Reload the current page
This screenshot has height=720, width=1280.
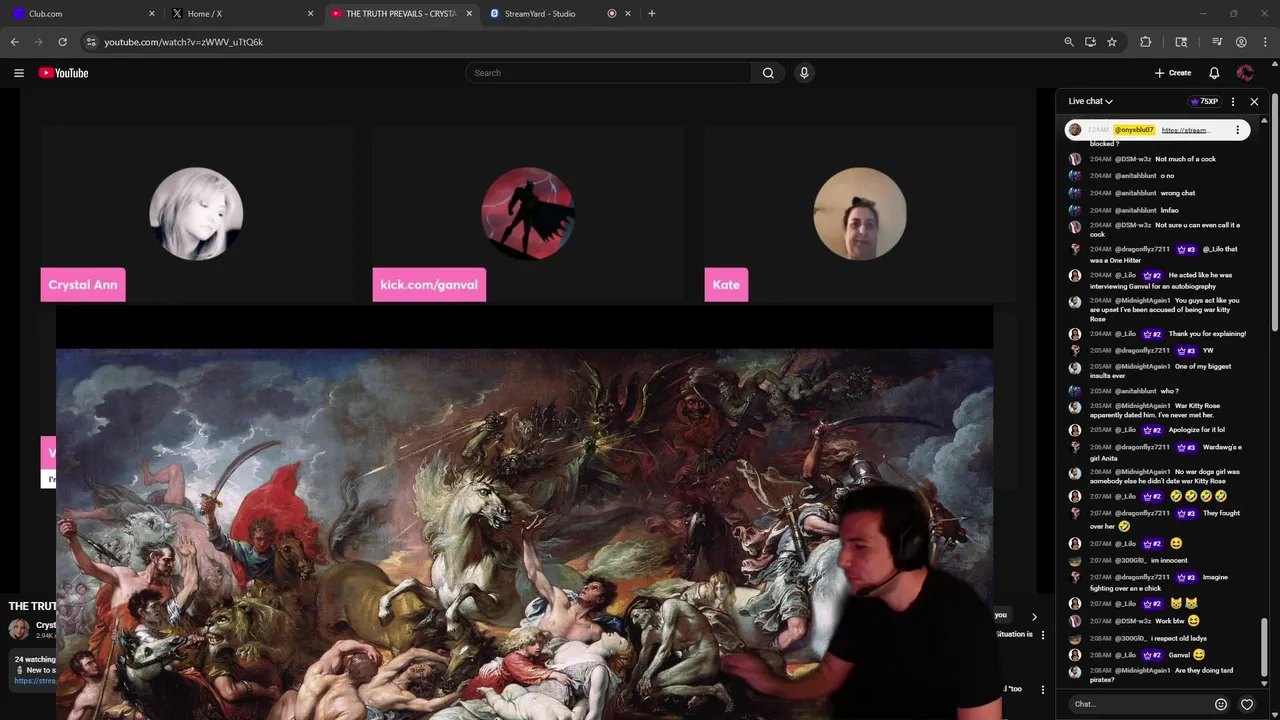point(62,42)
